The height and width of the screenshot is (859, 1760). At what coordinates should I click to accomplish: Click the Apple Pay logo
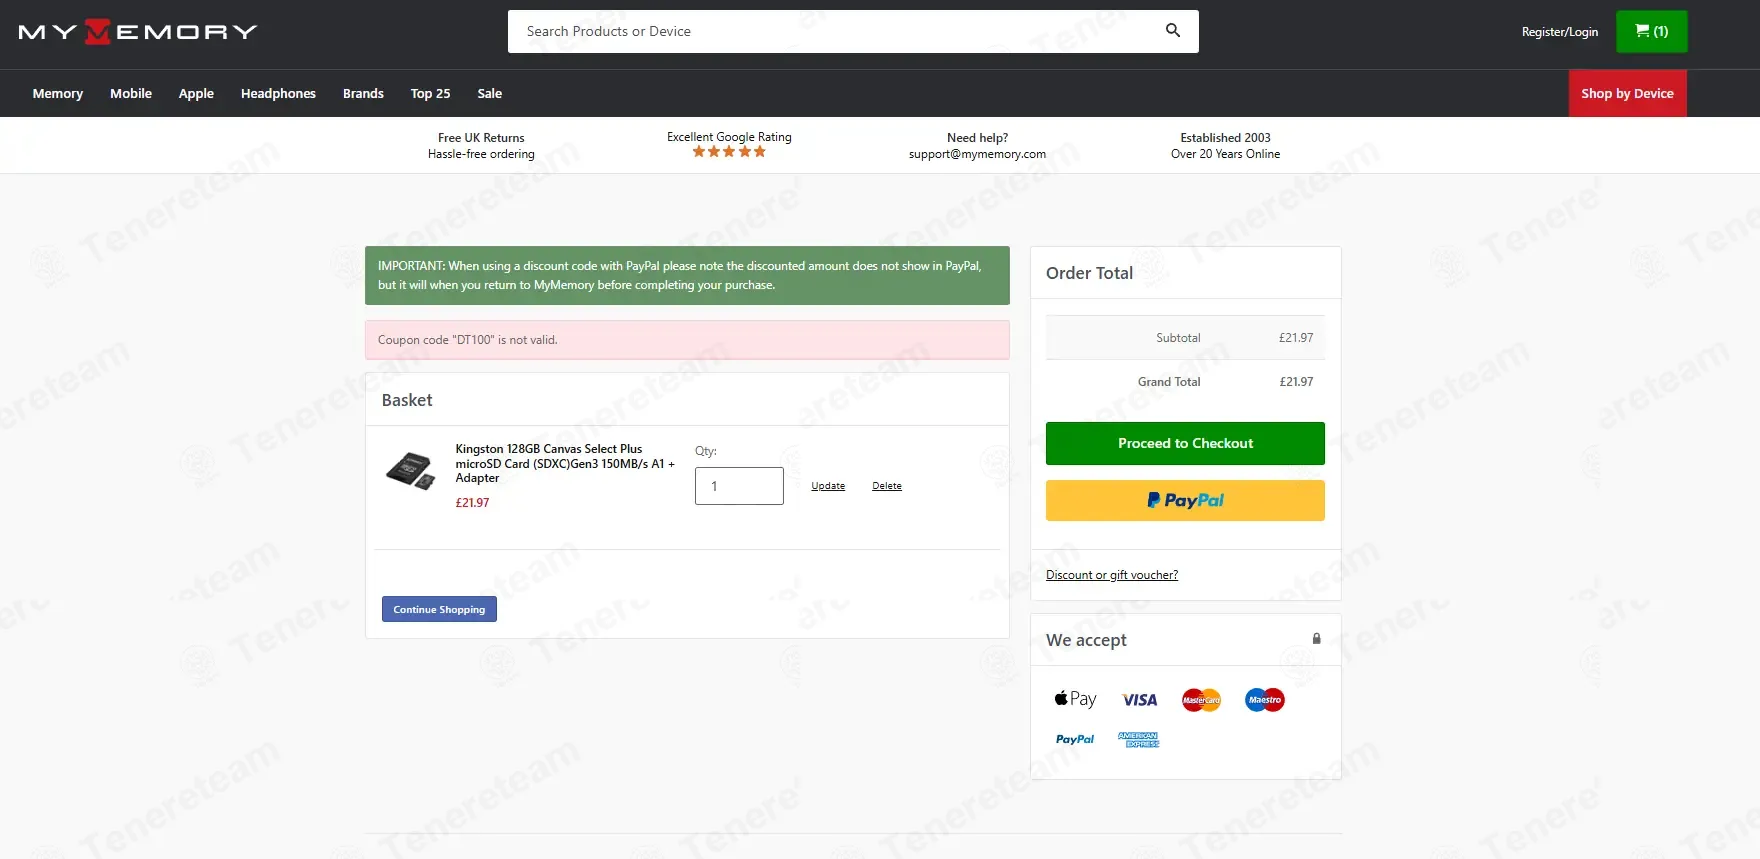pyautogui.click(x=1075, y=699)
